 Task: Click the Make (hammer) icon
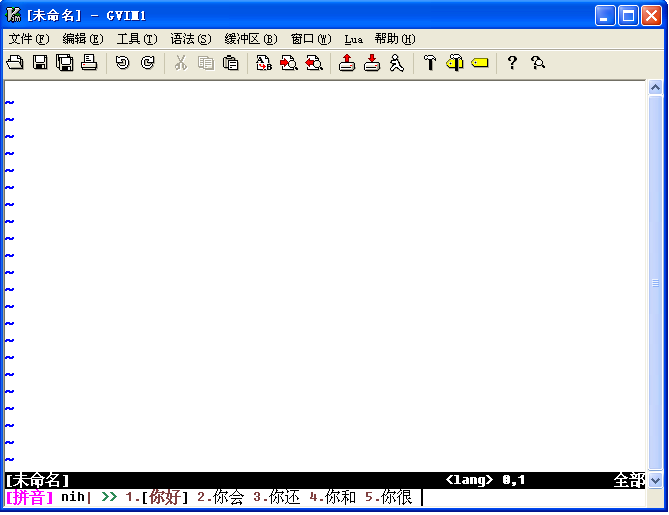(x=430, y=63)
